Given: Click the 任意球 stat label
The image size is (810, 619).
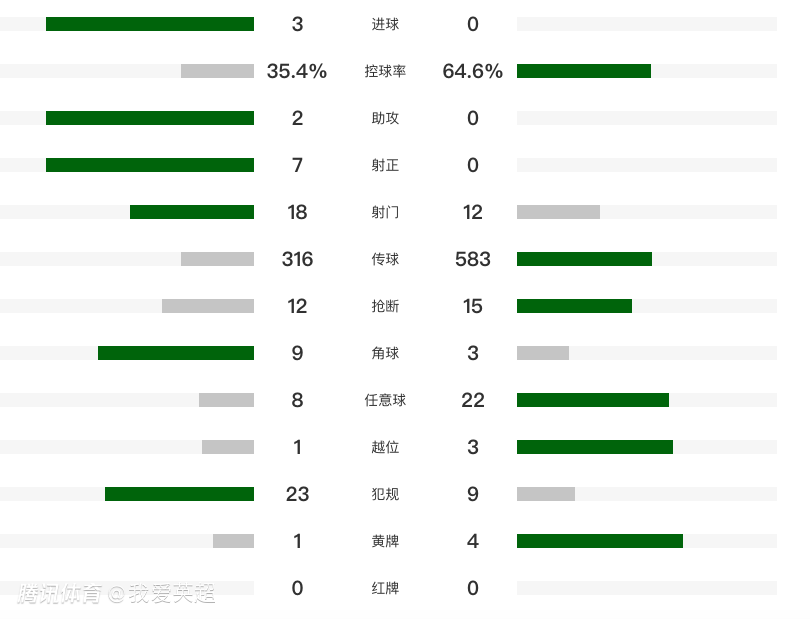Looking at the screenshot, I should 385,400.
